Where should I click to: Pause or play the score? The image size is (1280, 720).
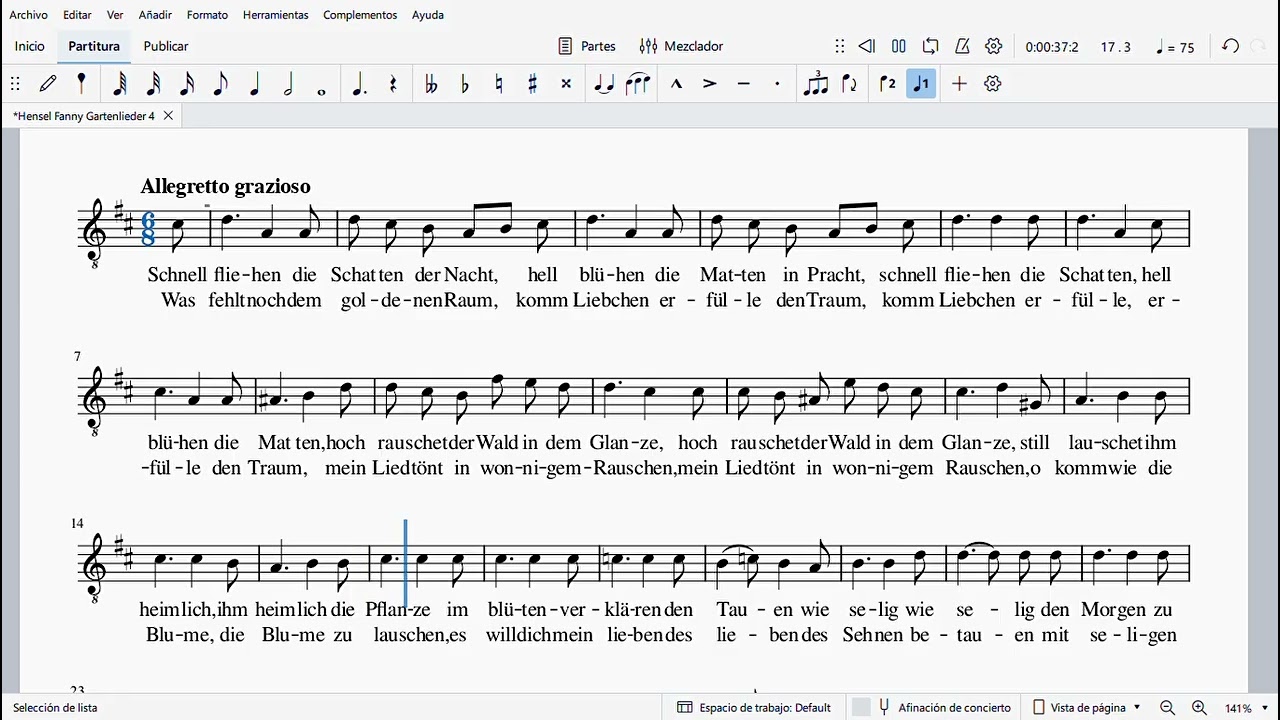click(x=899, y=46)
